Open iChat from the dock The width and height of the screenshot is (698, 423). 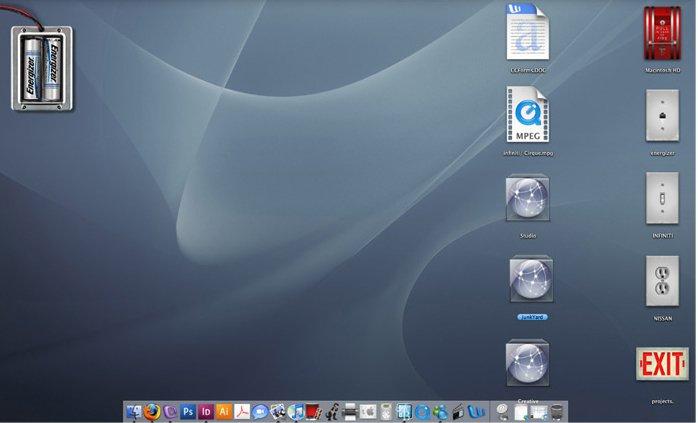260,412
